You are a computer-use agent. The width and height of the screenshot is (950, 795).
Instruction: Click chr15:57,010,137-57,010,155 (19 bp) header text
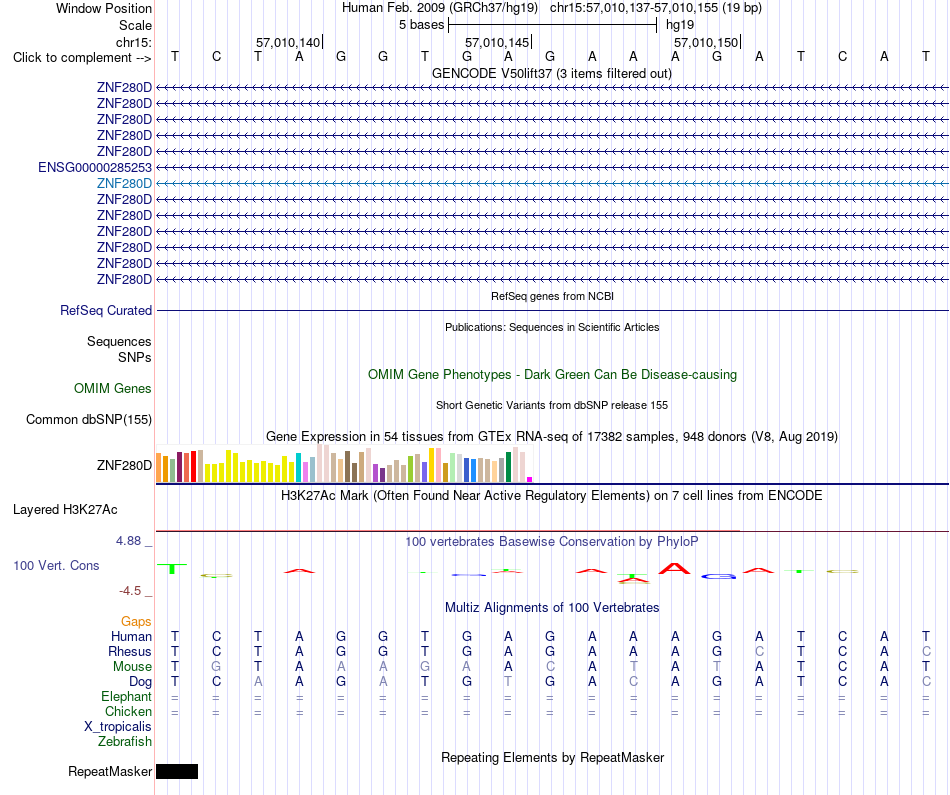(x=656, y=8)
